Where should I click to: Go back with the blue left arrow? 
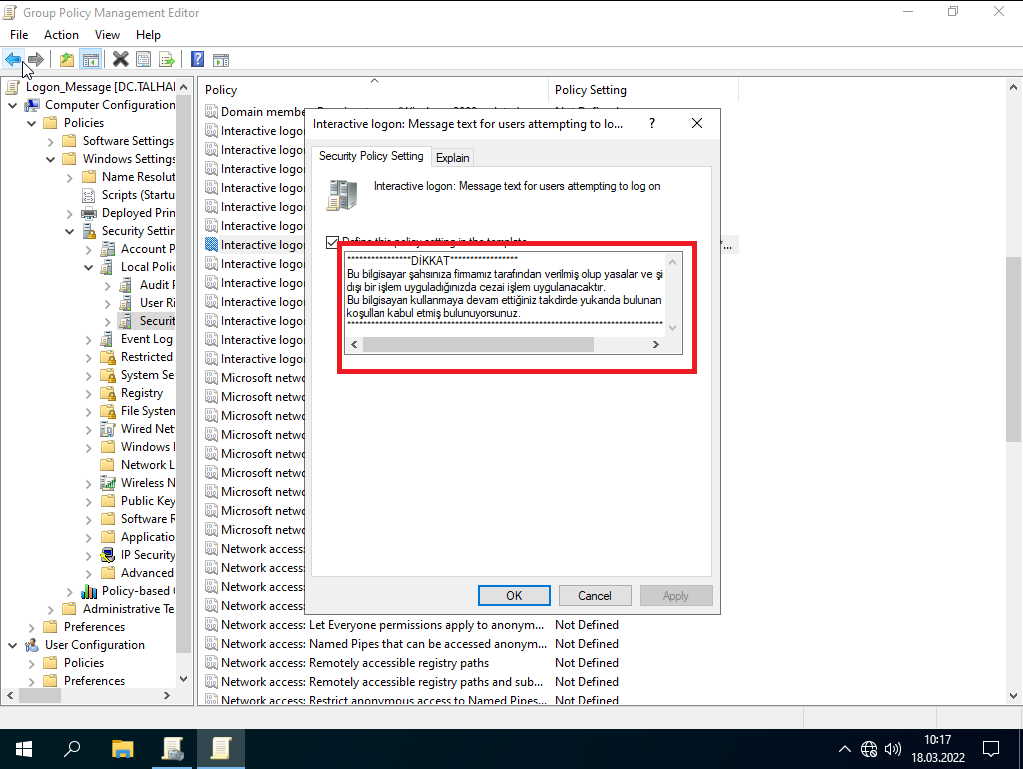13,60
